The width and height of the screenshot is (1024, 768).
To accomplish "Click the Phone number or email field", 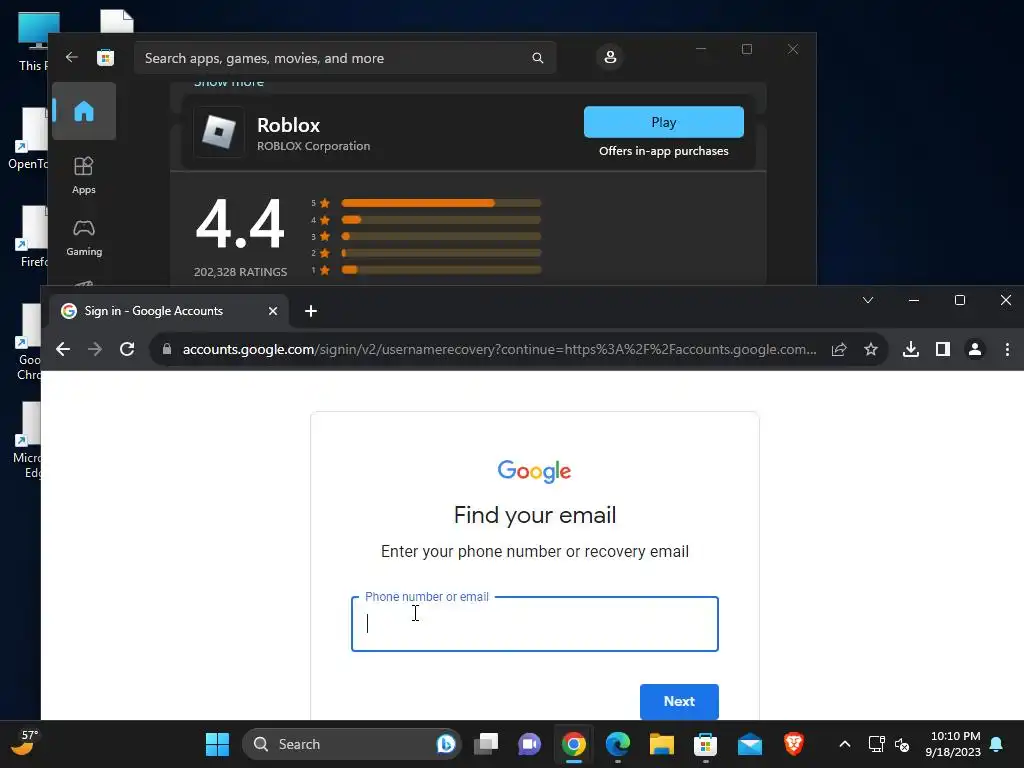I will [x=535, y=624].
